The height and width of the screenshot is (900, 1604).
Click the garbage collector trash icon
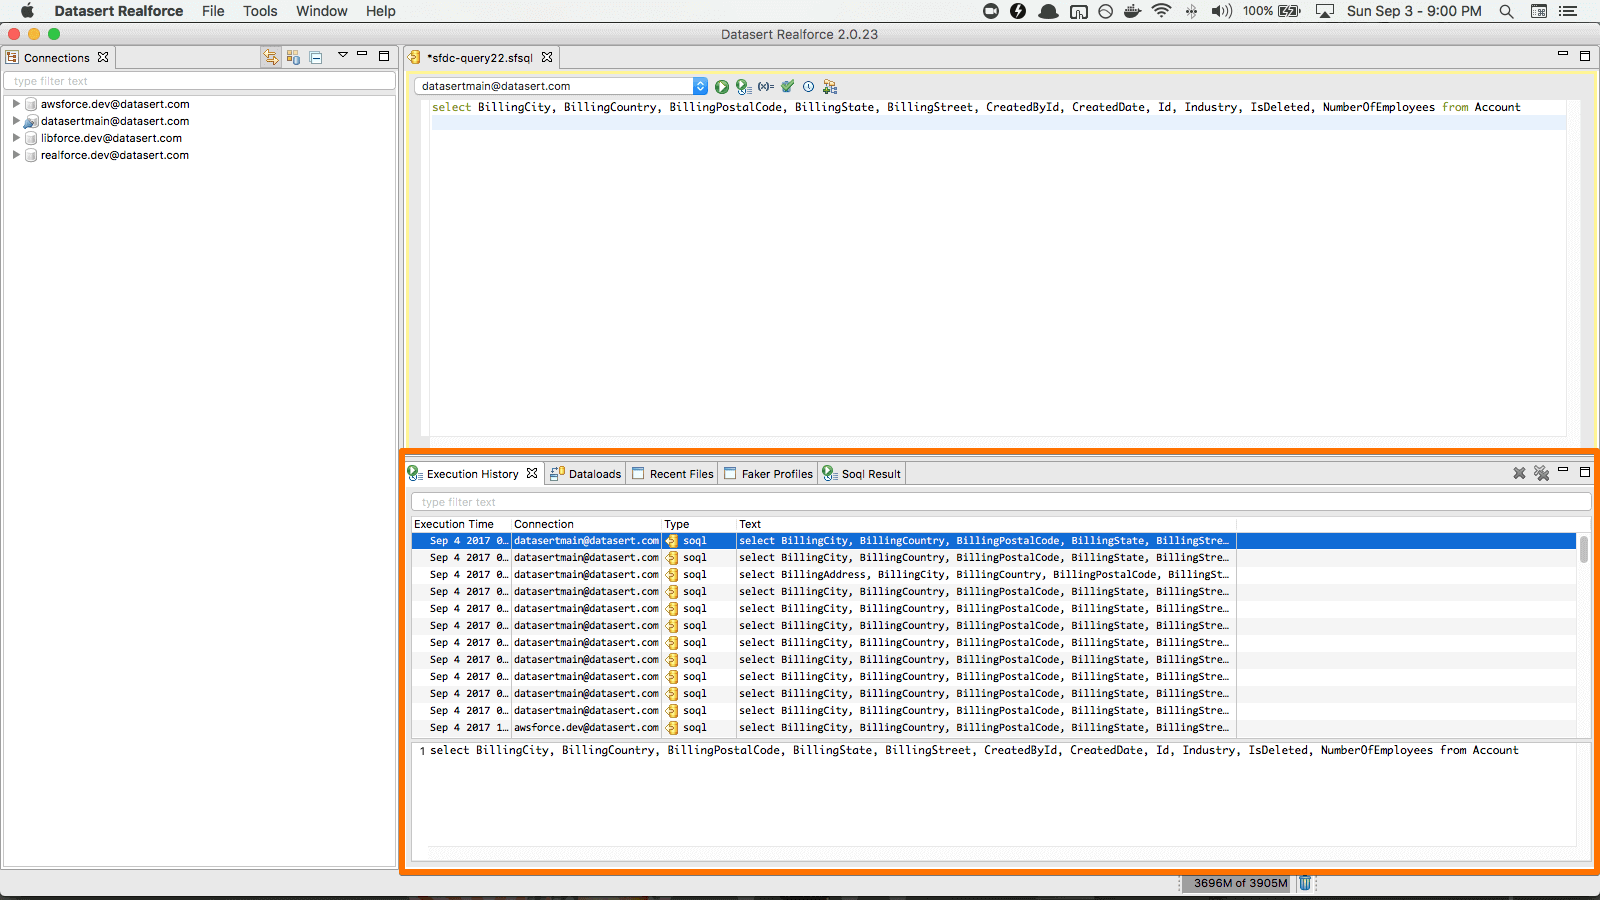coord(1305,883)
